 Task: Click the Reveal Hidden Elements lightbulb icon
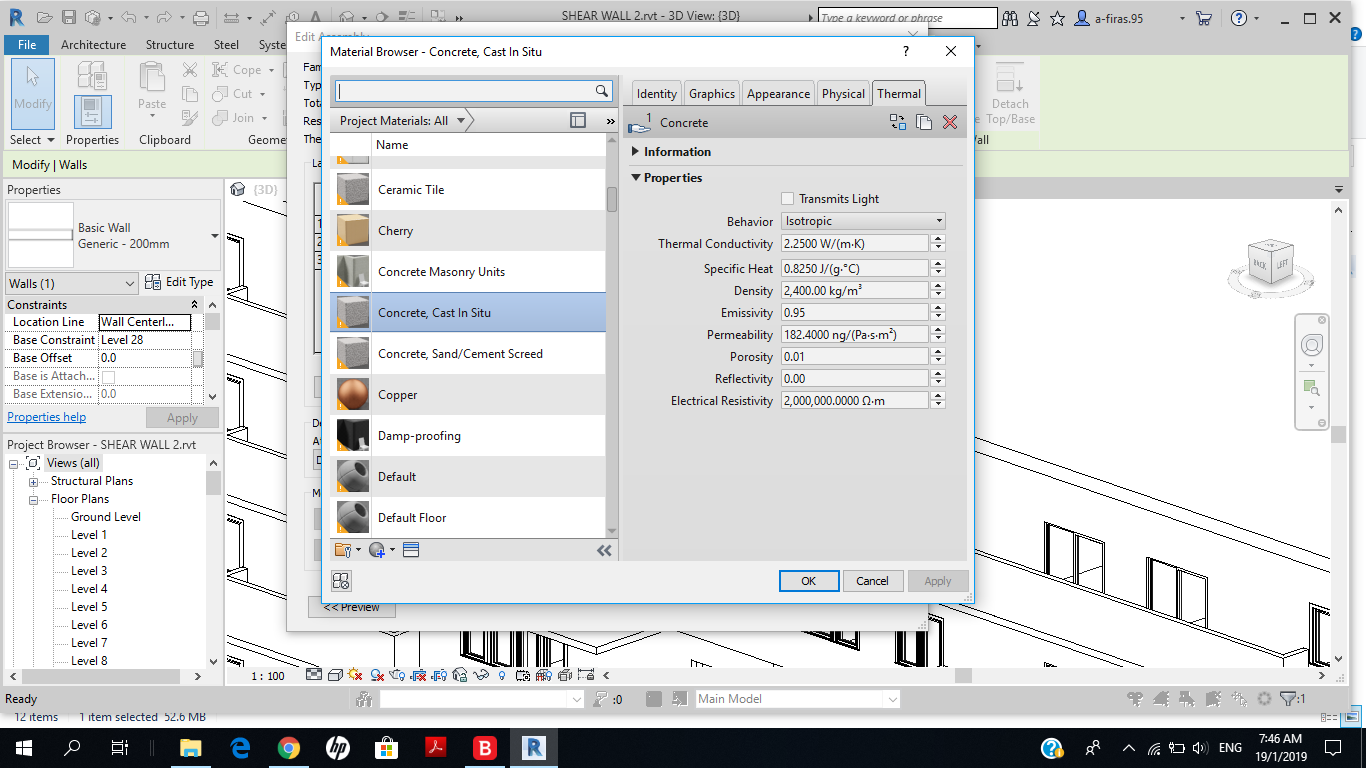click(502, 675)
